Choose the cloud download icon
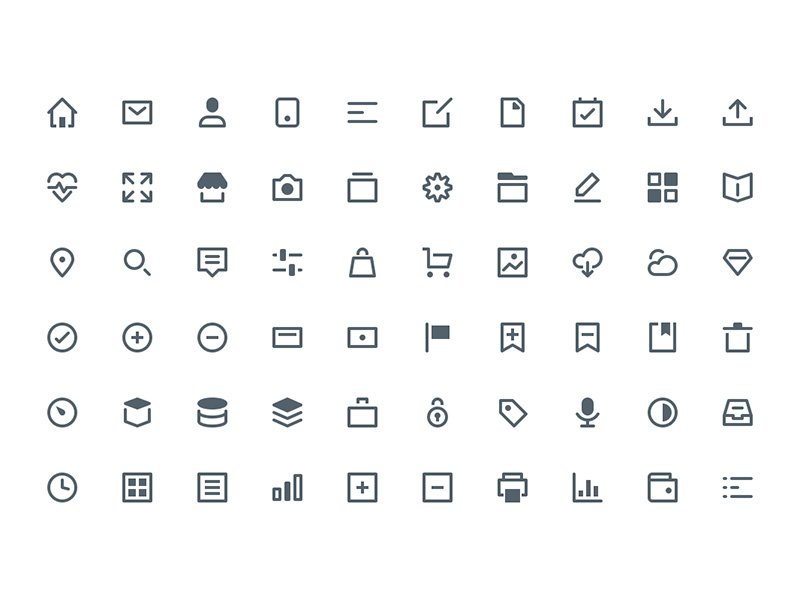This screenshot has height=600, width=800. [587, 263]
